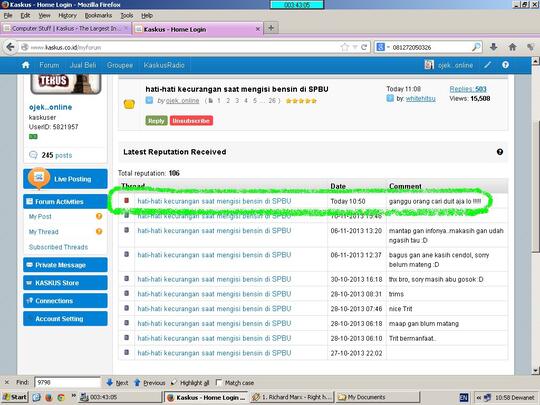Viewport: 540px width, 405px height.
Task: Open the History menu
Action: point(68,15)
